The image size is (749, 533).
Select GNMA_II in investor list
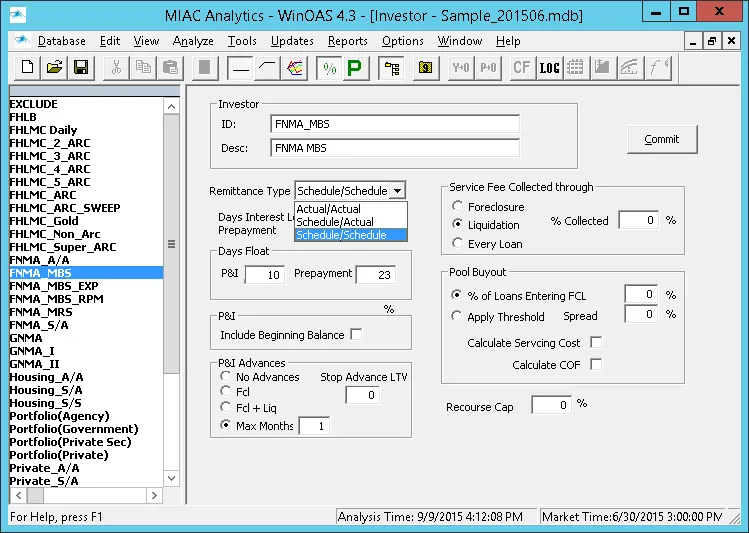pos(34,363)
